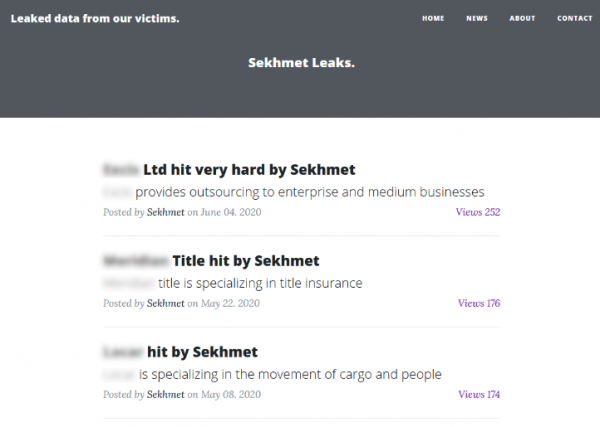Screen dimensions: 600x427
Task: Go to the NEWS page
Action: [477, 18]
